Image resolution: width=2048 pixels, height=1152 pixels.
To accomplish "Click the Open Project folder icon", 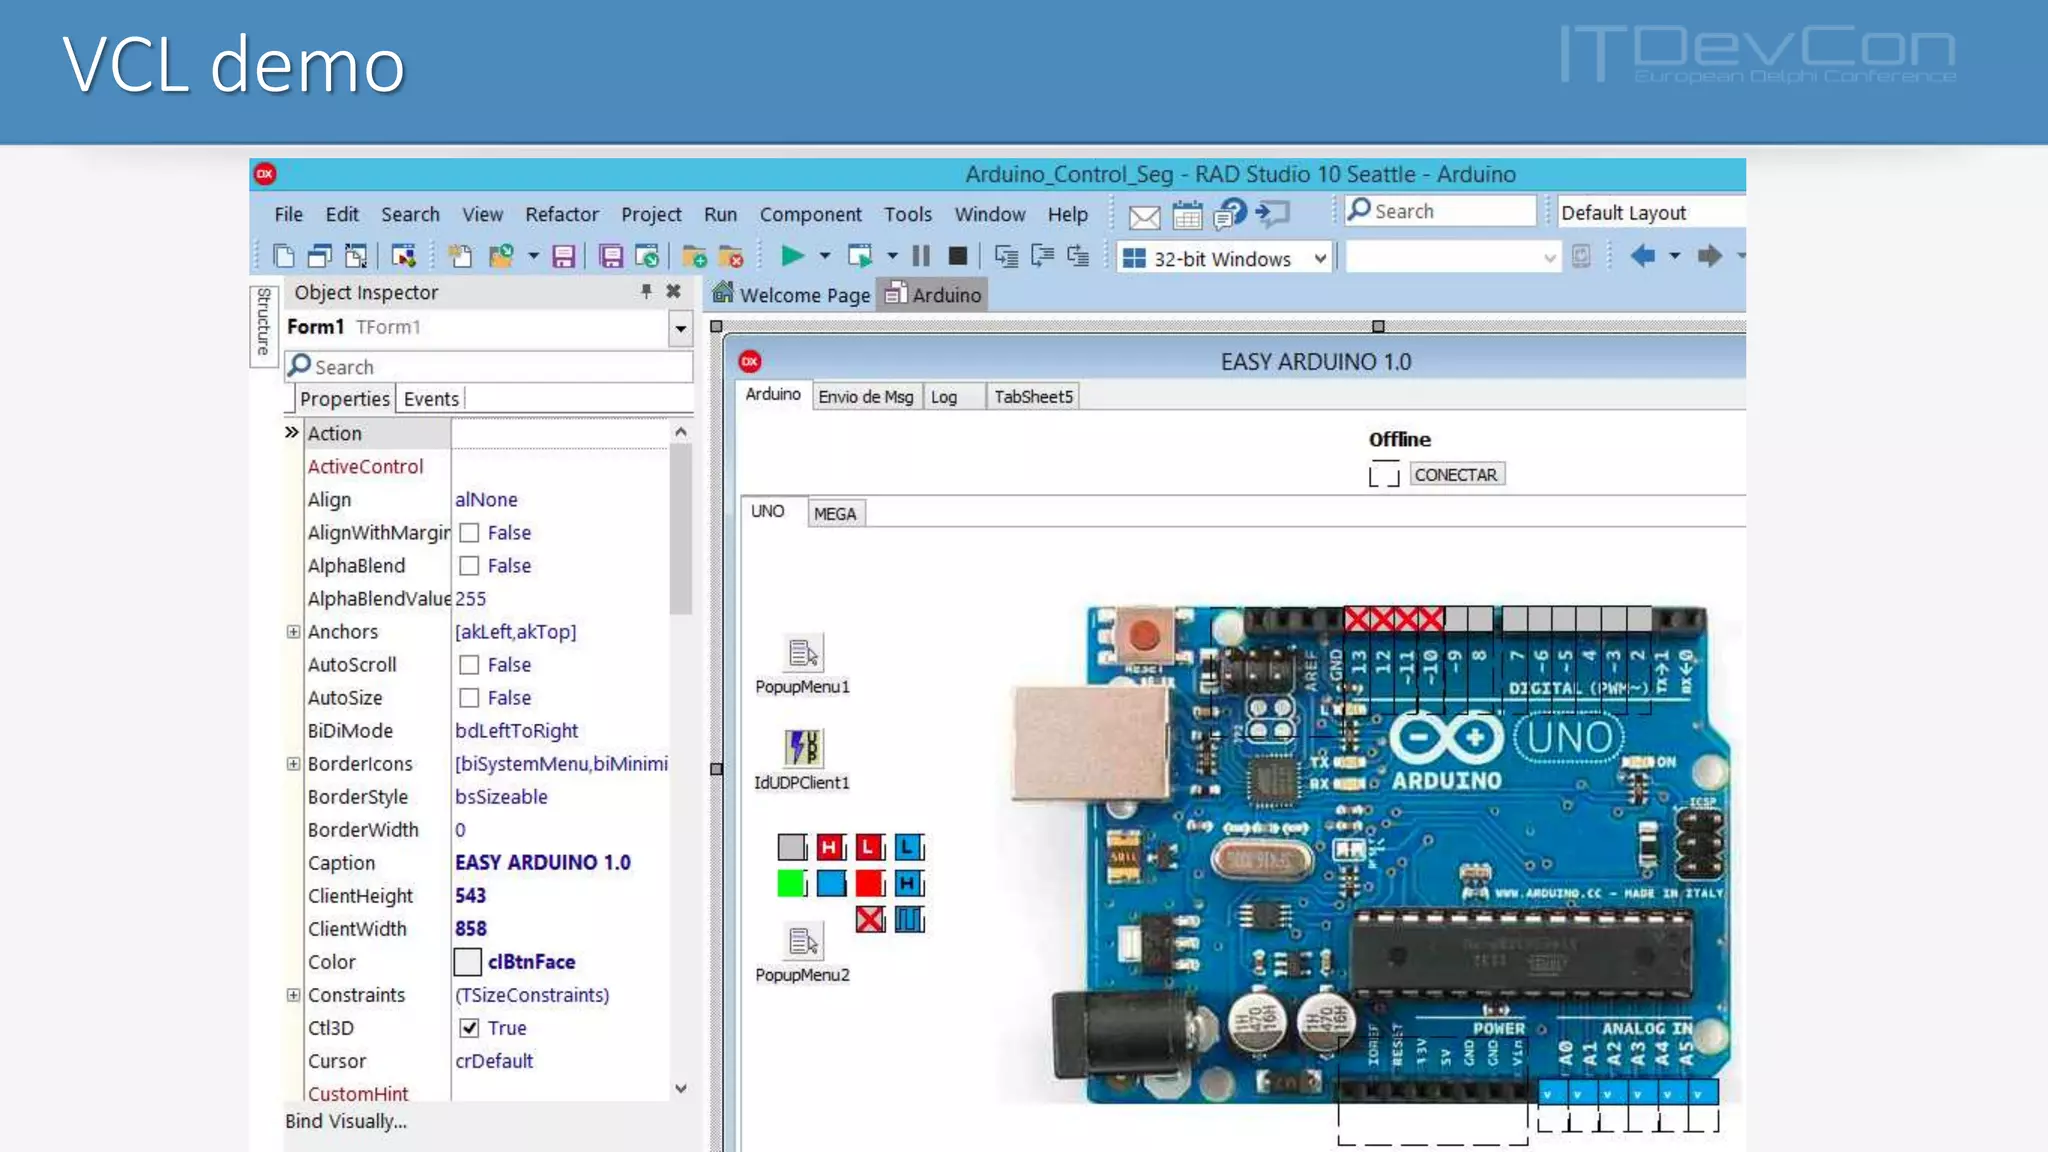I will click(x=500, y=257).
